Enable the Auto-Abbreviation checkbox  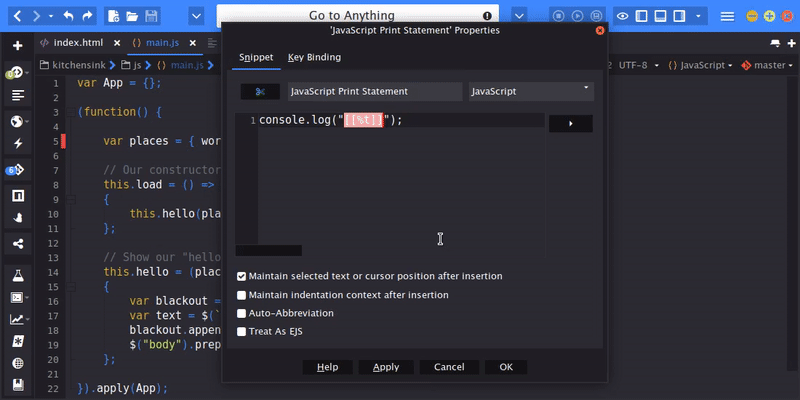coord(241,313)
